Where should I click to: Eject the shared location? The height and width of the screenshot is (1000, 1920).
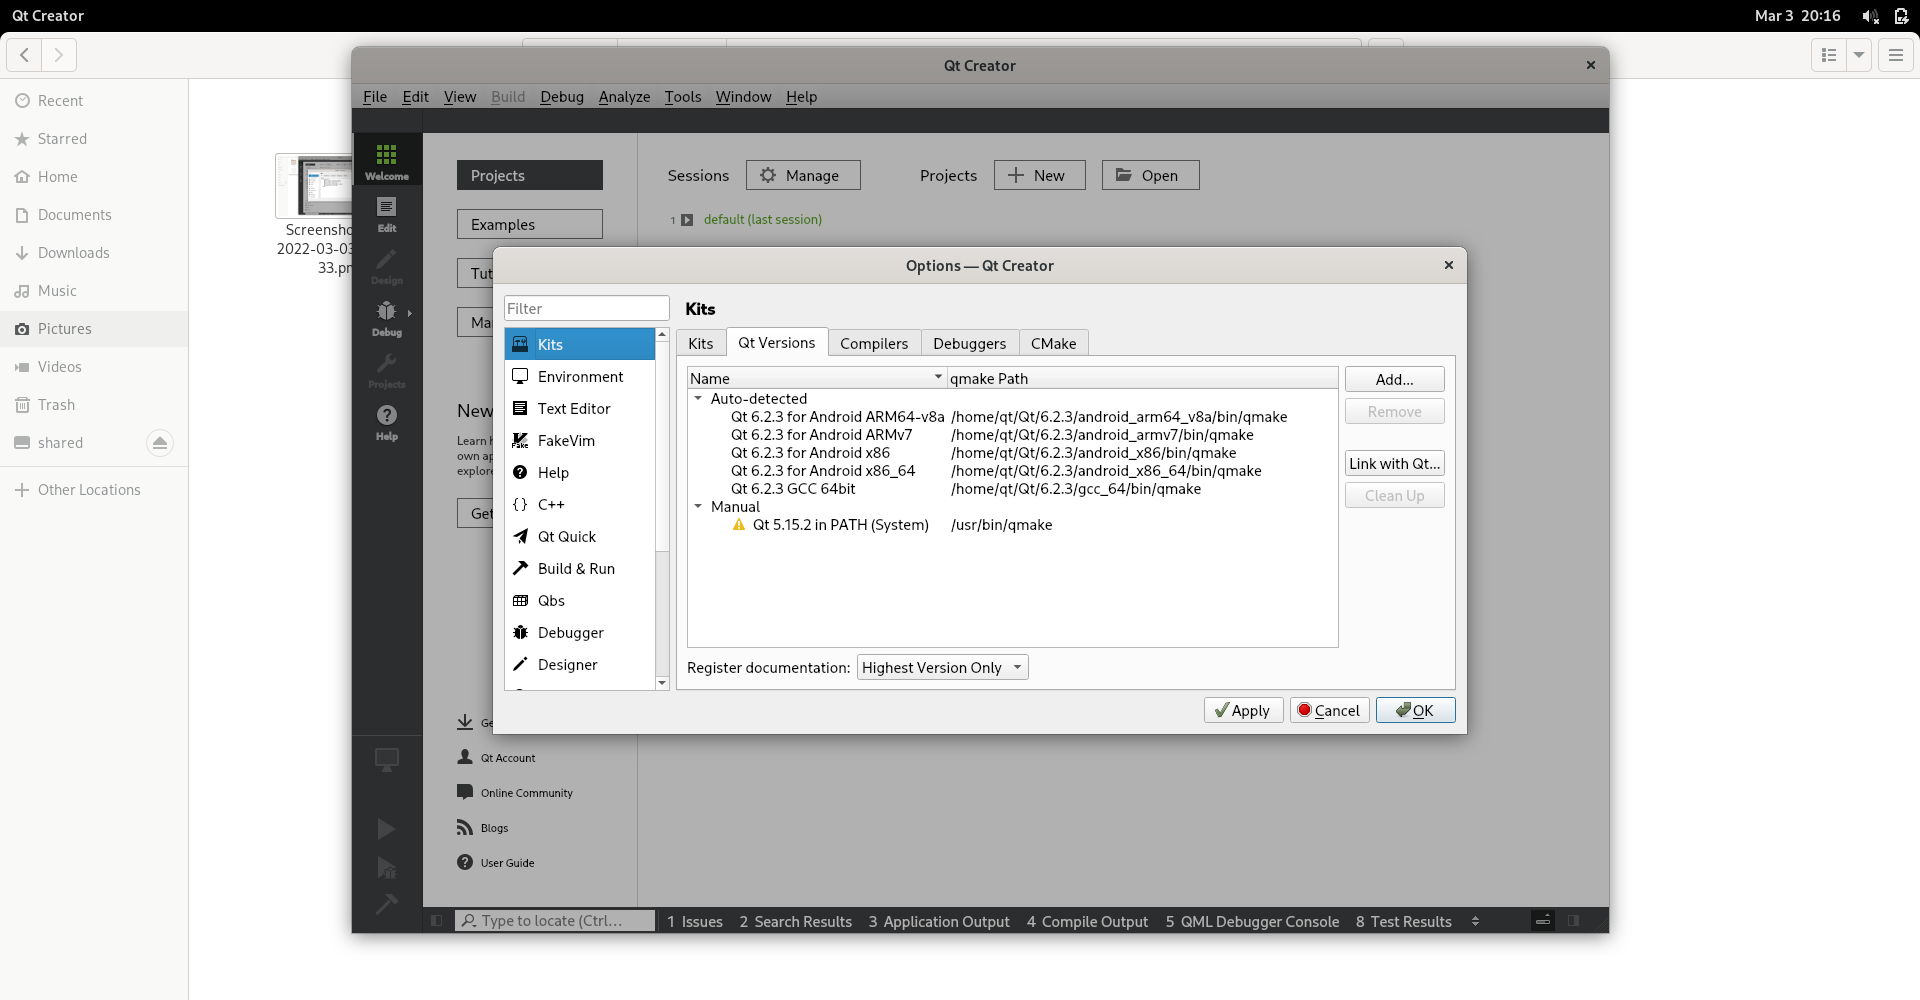point(160,443)
